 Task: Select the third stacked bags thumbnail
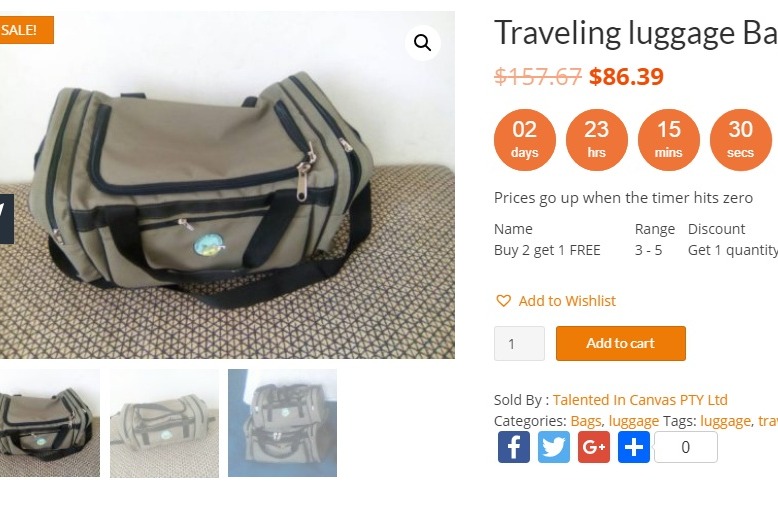[282, 423]
